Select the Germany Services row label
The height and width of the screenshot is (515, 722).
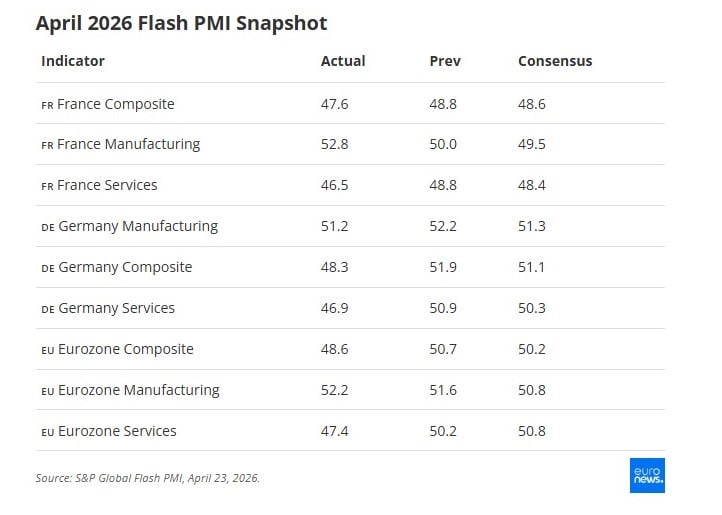point(116,308)
